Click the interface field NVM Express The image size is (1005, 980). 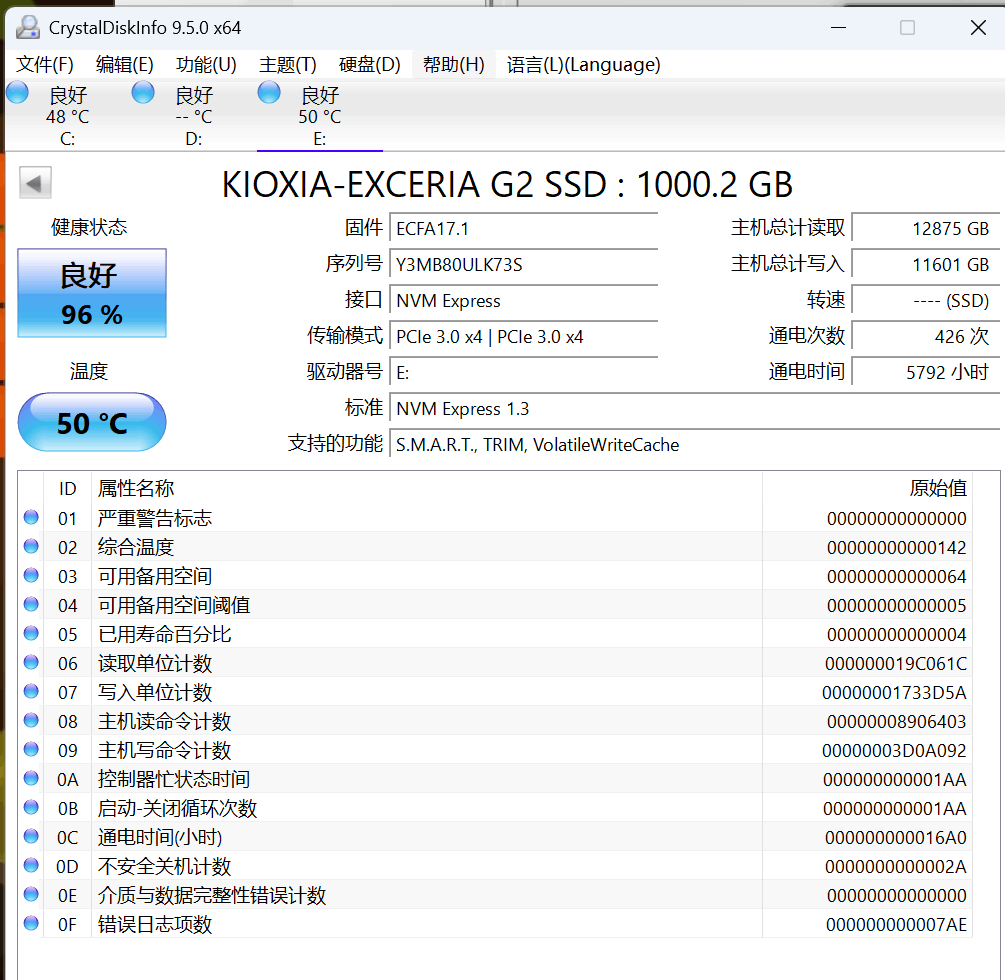click(524, 301)
